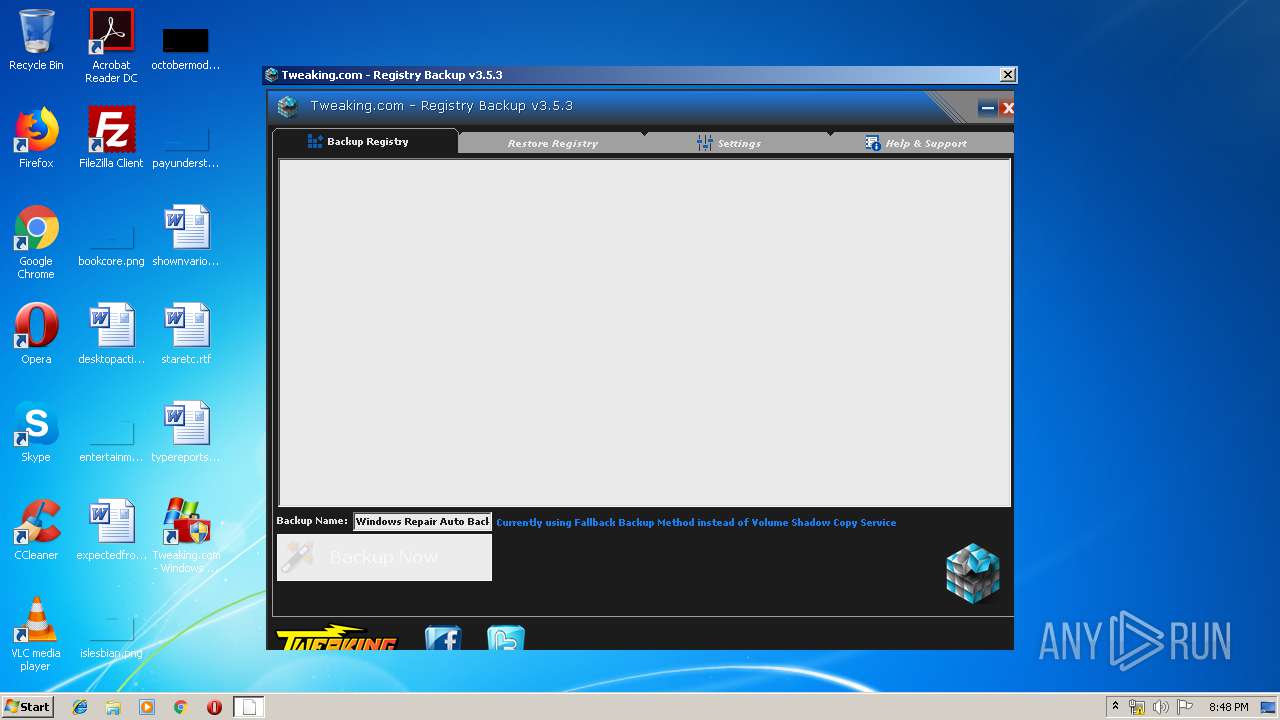The image size is (1280, 720).
Task: Select the typereports document icon
Action: click(x=186, y=432)
